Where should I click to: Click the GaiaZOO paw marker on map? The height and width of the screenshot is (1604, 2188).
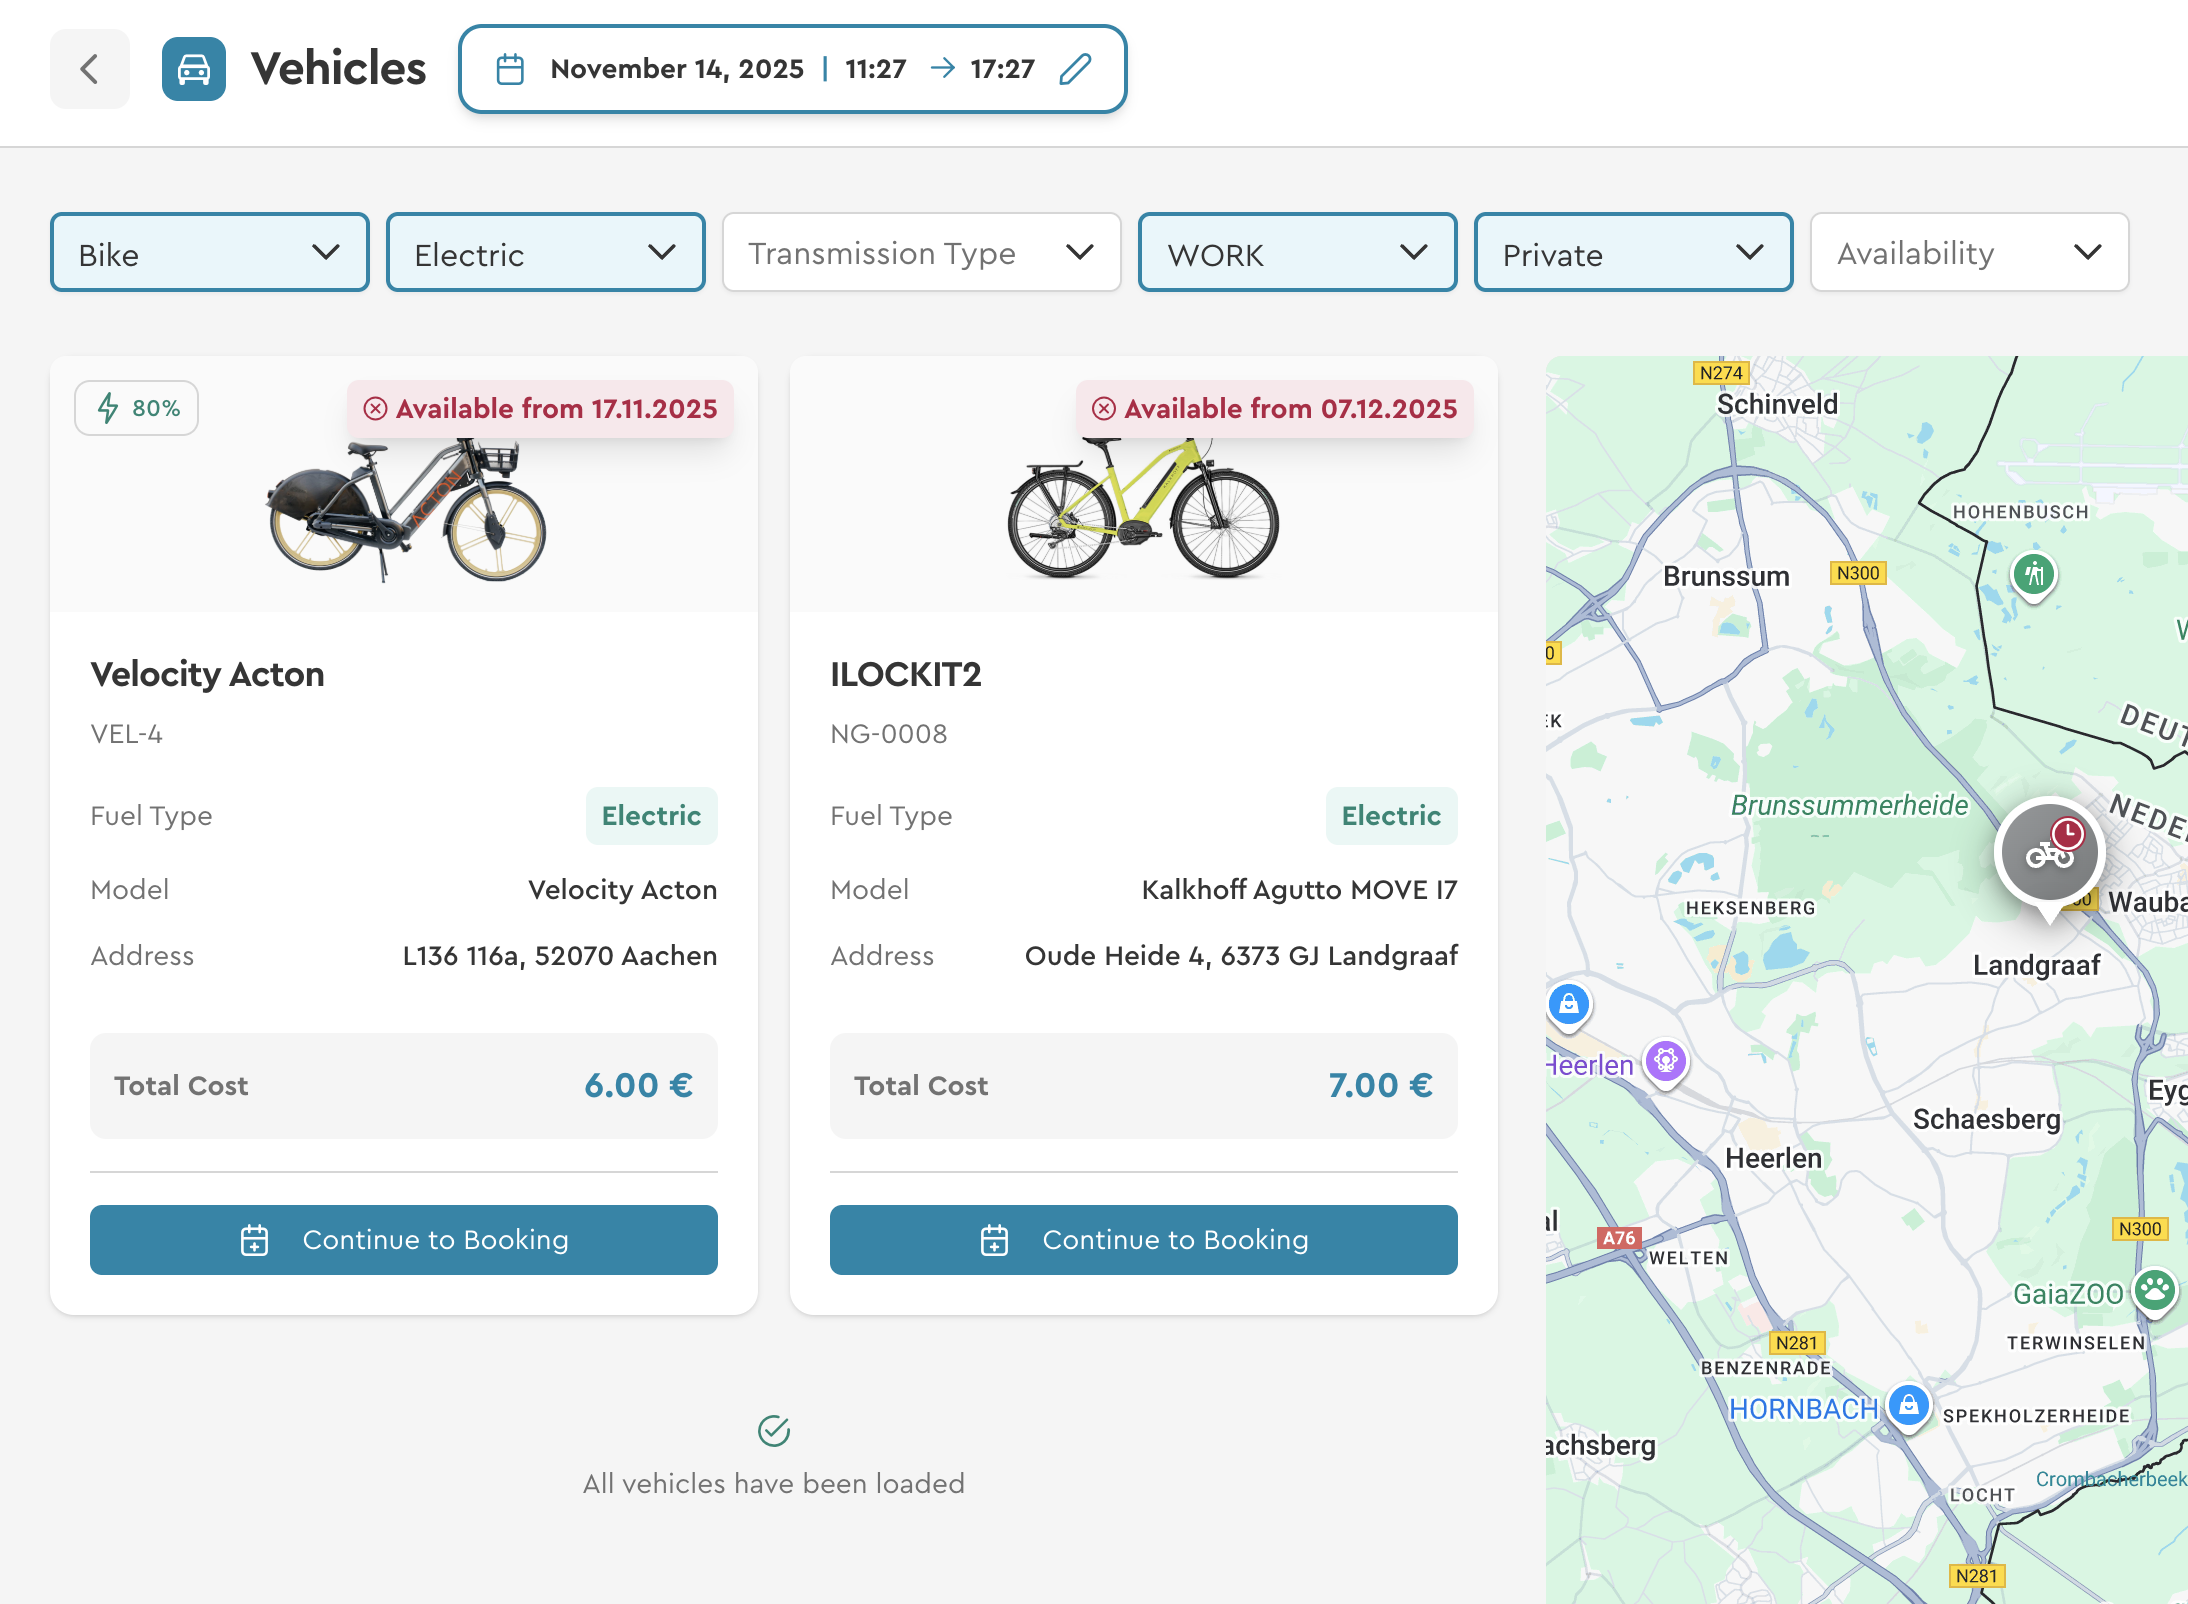tap(2155, 1290)
